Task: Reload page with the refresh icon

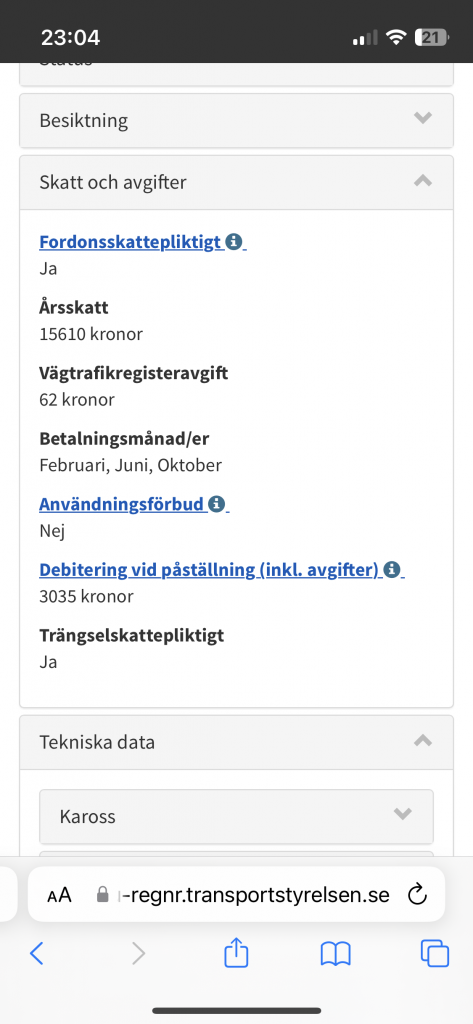Action: [417, 894]
